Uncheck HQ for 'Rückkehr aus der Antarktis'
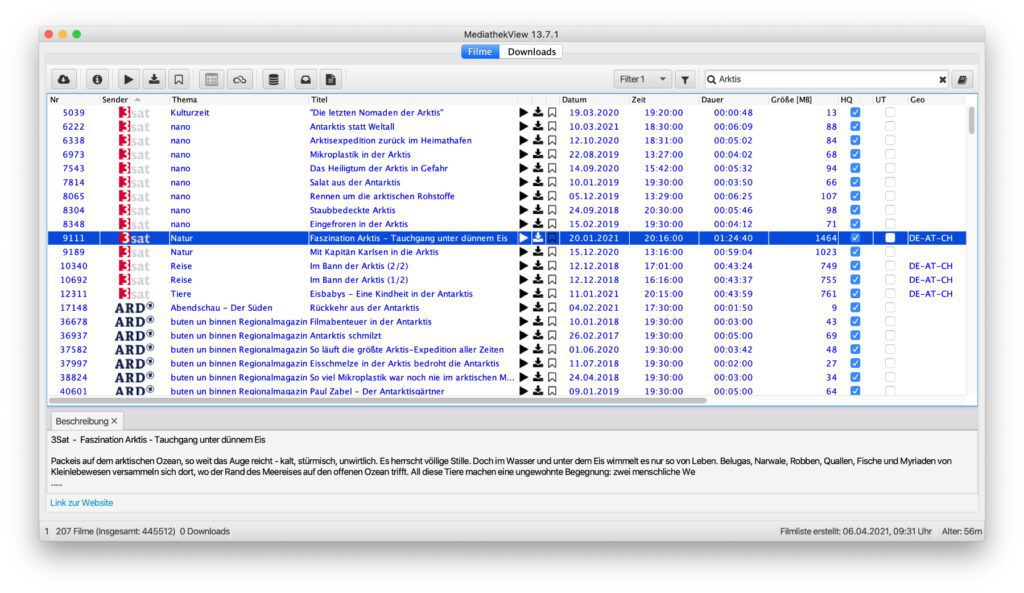The image size is (1024, 593). click(854, 308)
